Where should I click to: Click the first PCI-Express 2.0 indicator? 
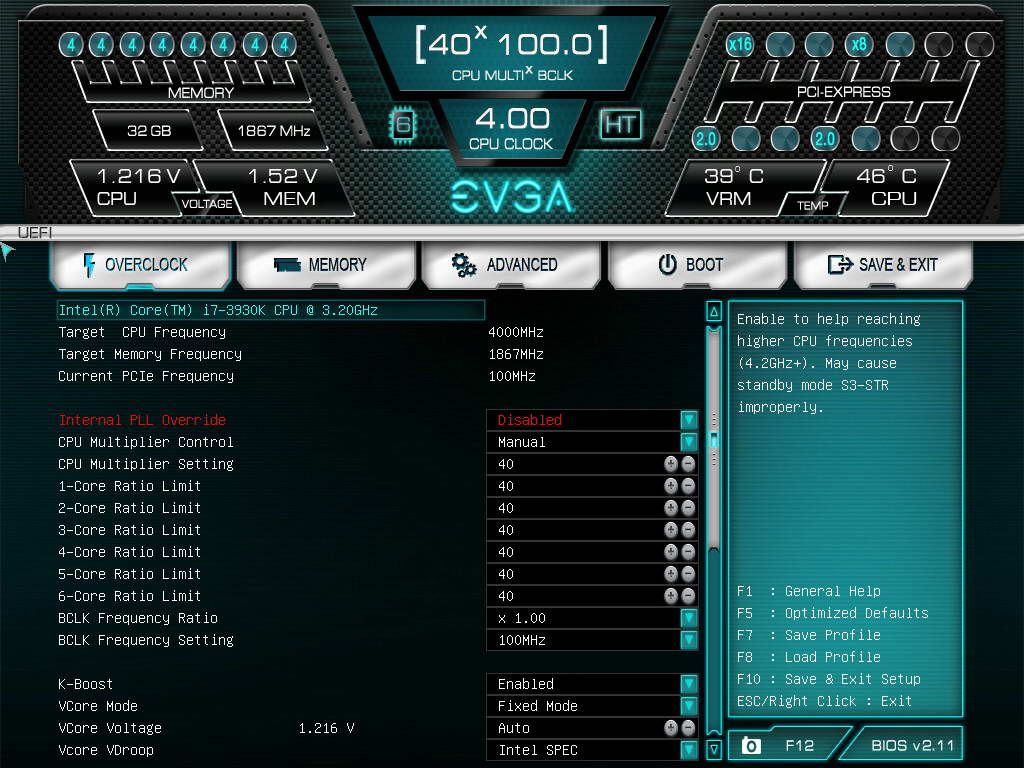(705, 138)
